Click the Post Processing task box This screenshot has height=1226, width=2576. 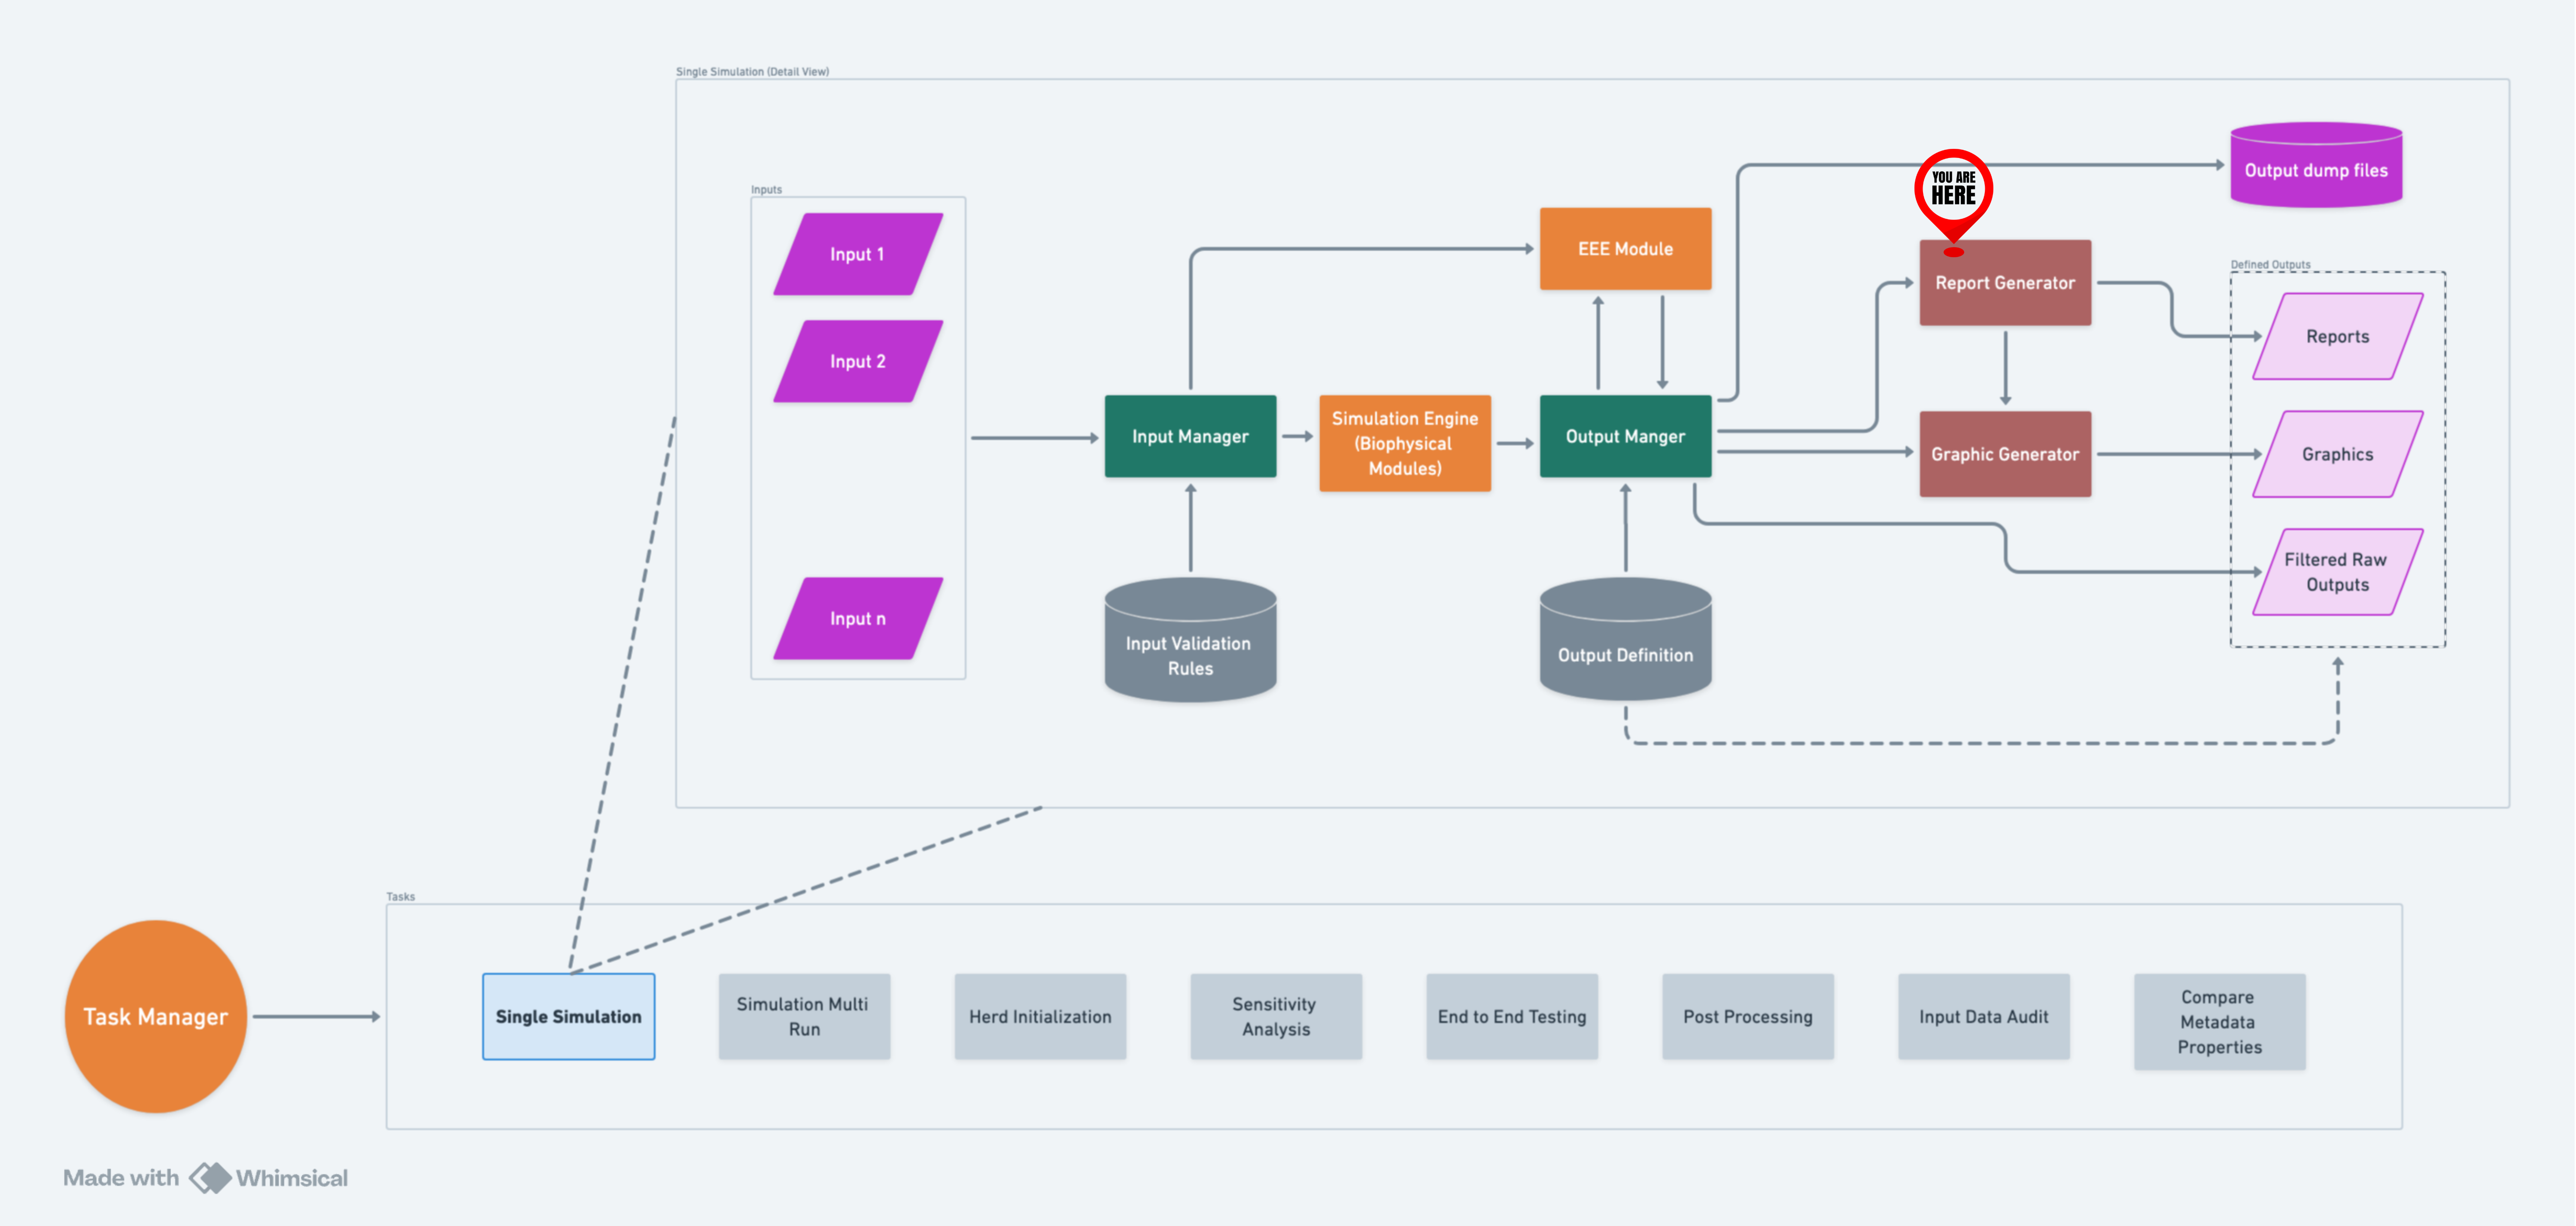[1748, 1016]
